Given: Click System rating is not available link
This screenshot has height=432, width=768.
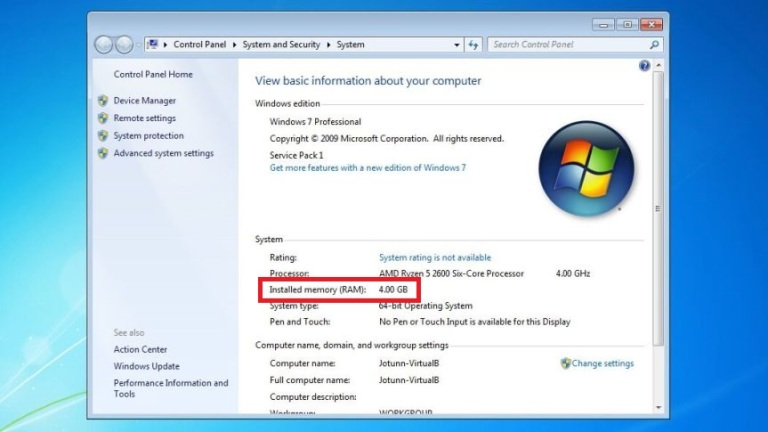Looking at the screenshot, I should [435, 258].
